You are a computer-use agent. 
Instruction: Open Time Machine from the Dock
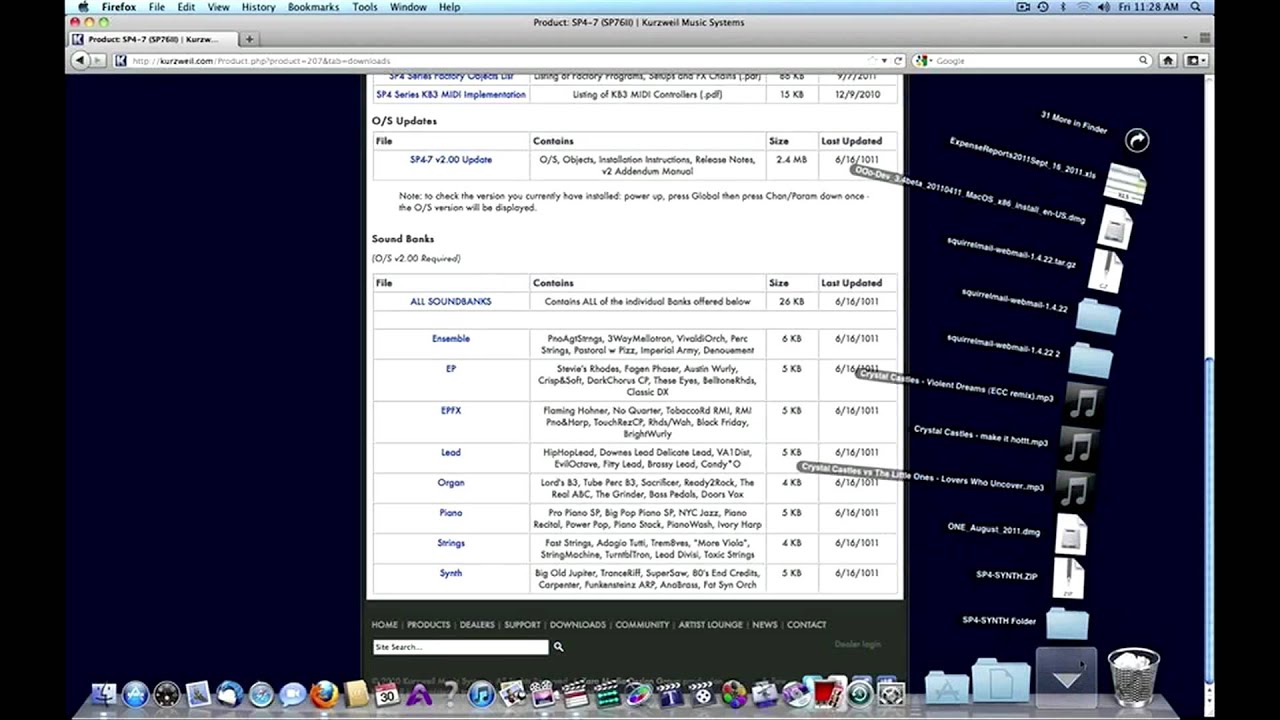point(859,694)
